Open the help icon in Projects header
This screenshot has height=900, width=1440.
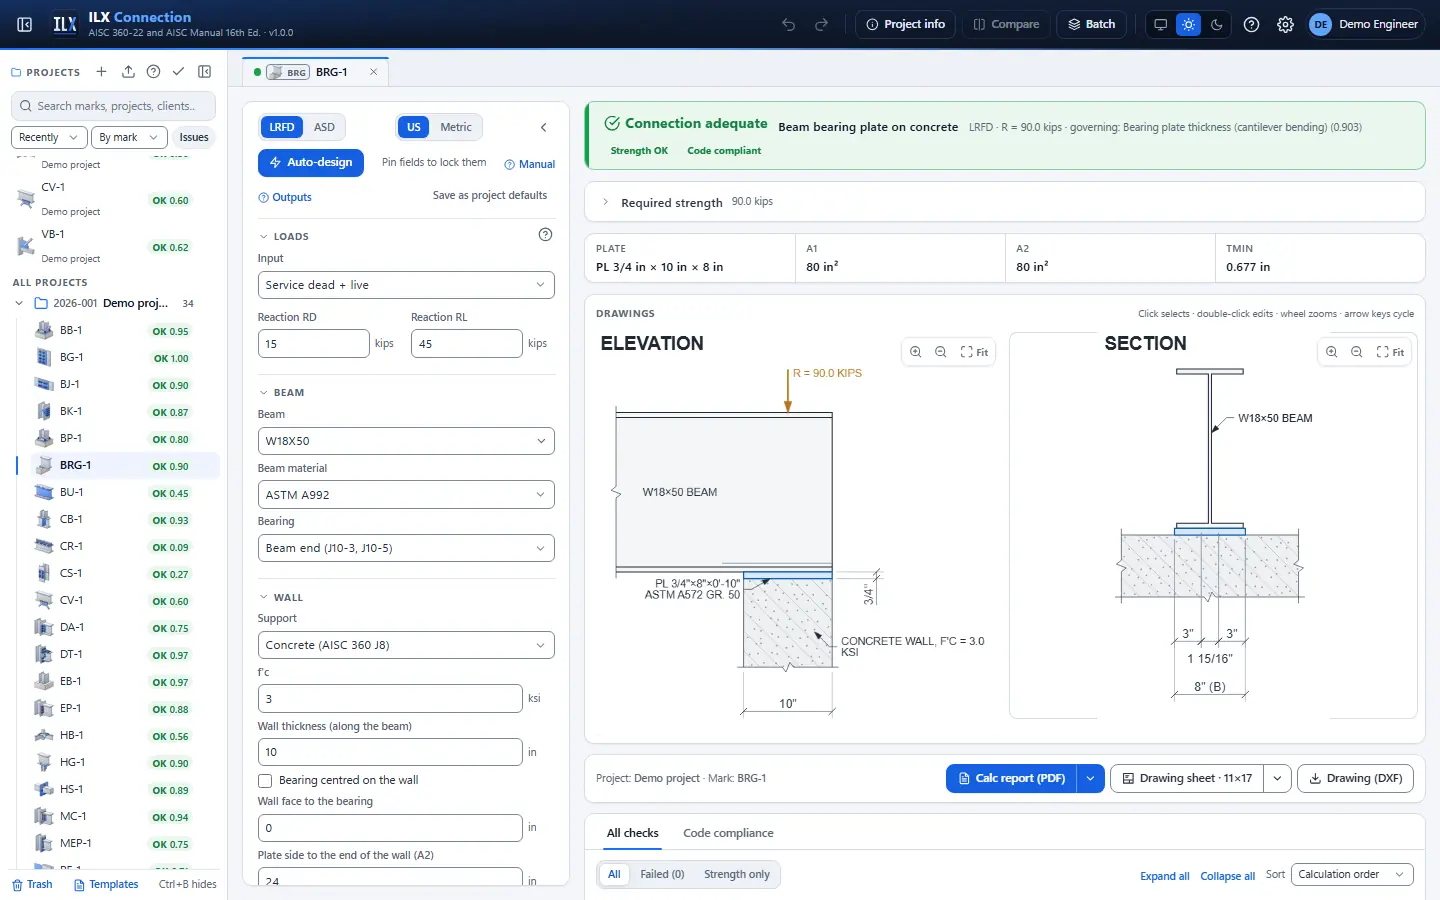[x=153, y=72]
